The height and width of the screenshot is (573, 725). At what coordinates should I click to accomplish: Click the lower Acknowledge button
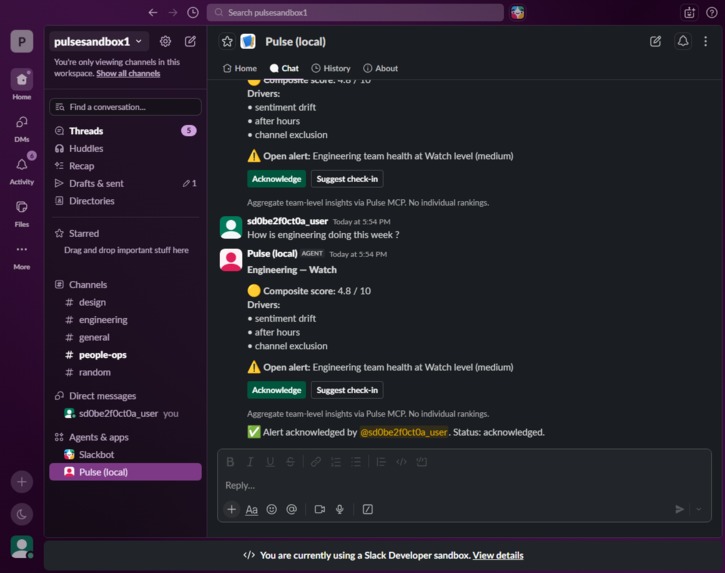(x=276, y=390)
